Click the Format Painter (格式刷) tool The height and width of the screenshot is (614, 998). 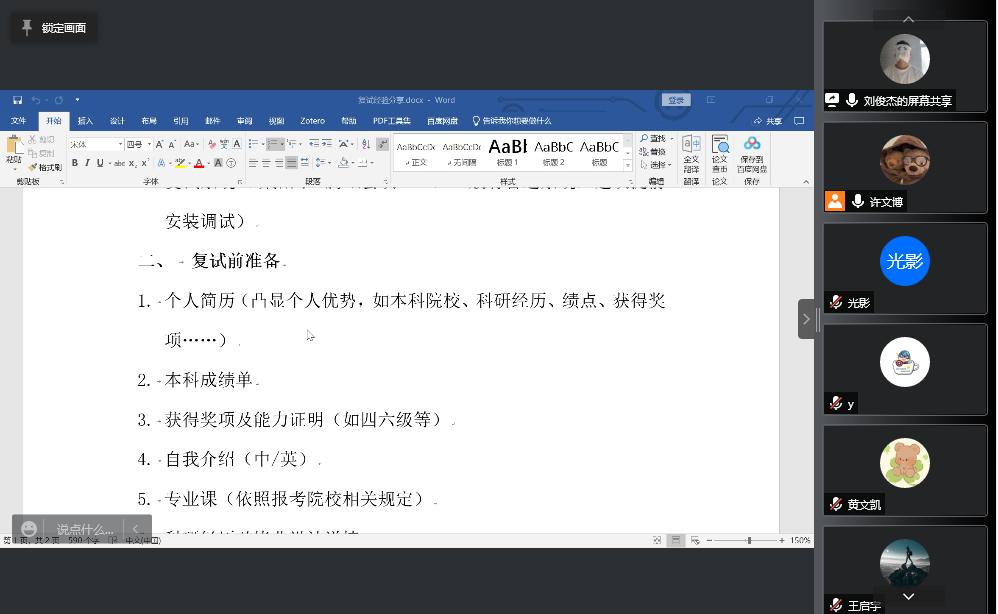[x=45, y=167]
